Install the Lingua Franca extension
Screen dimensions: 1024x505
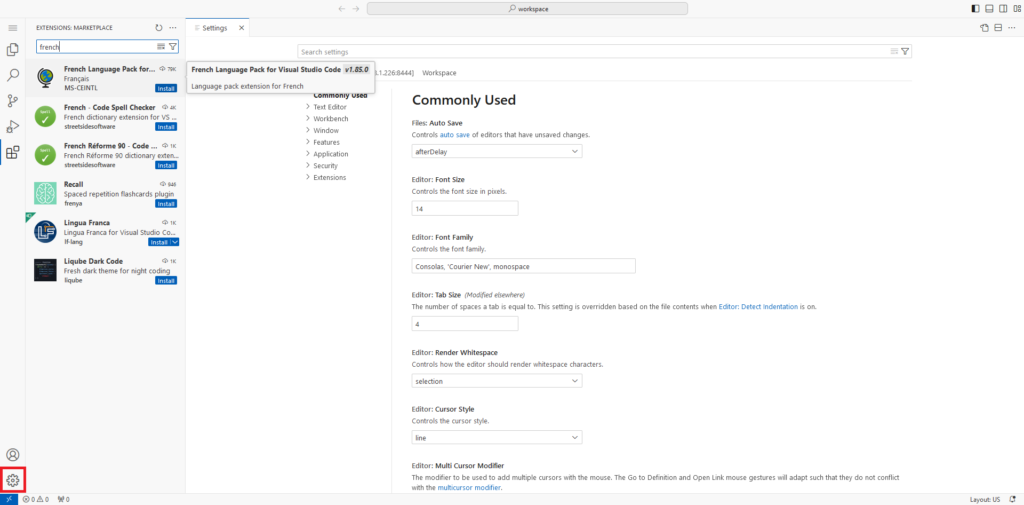tap(159, 242)
